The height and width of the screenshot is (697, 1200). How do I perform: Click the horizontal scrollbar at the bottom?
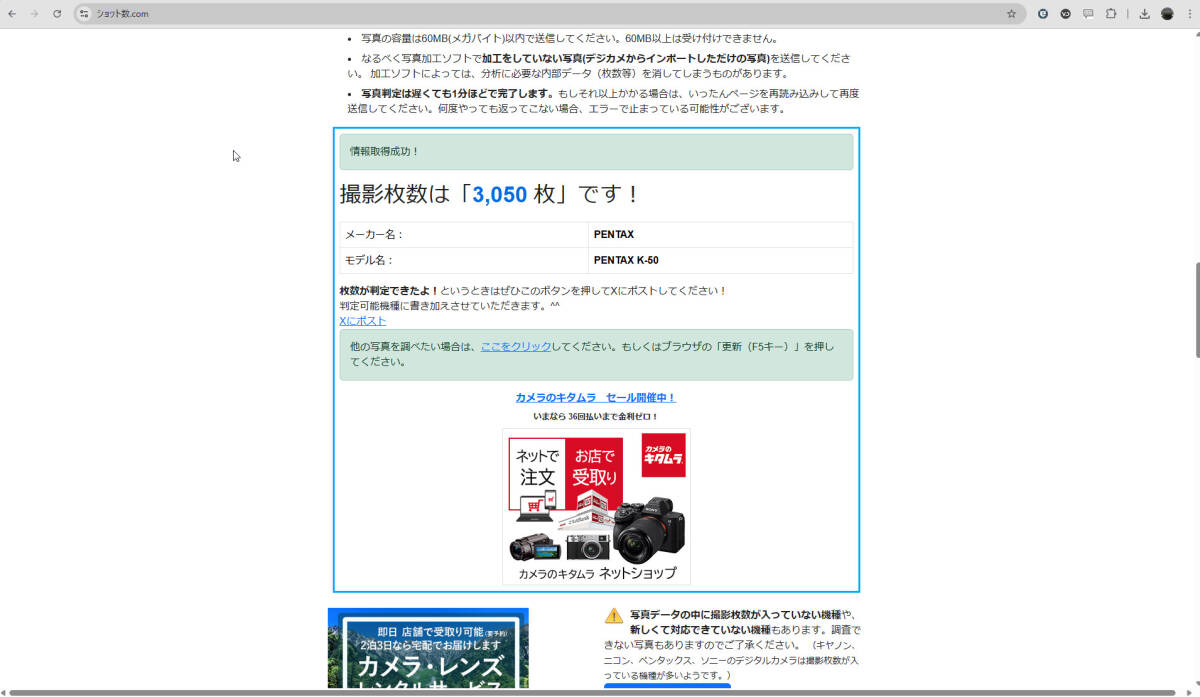point(590,692)
